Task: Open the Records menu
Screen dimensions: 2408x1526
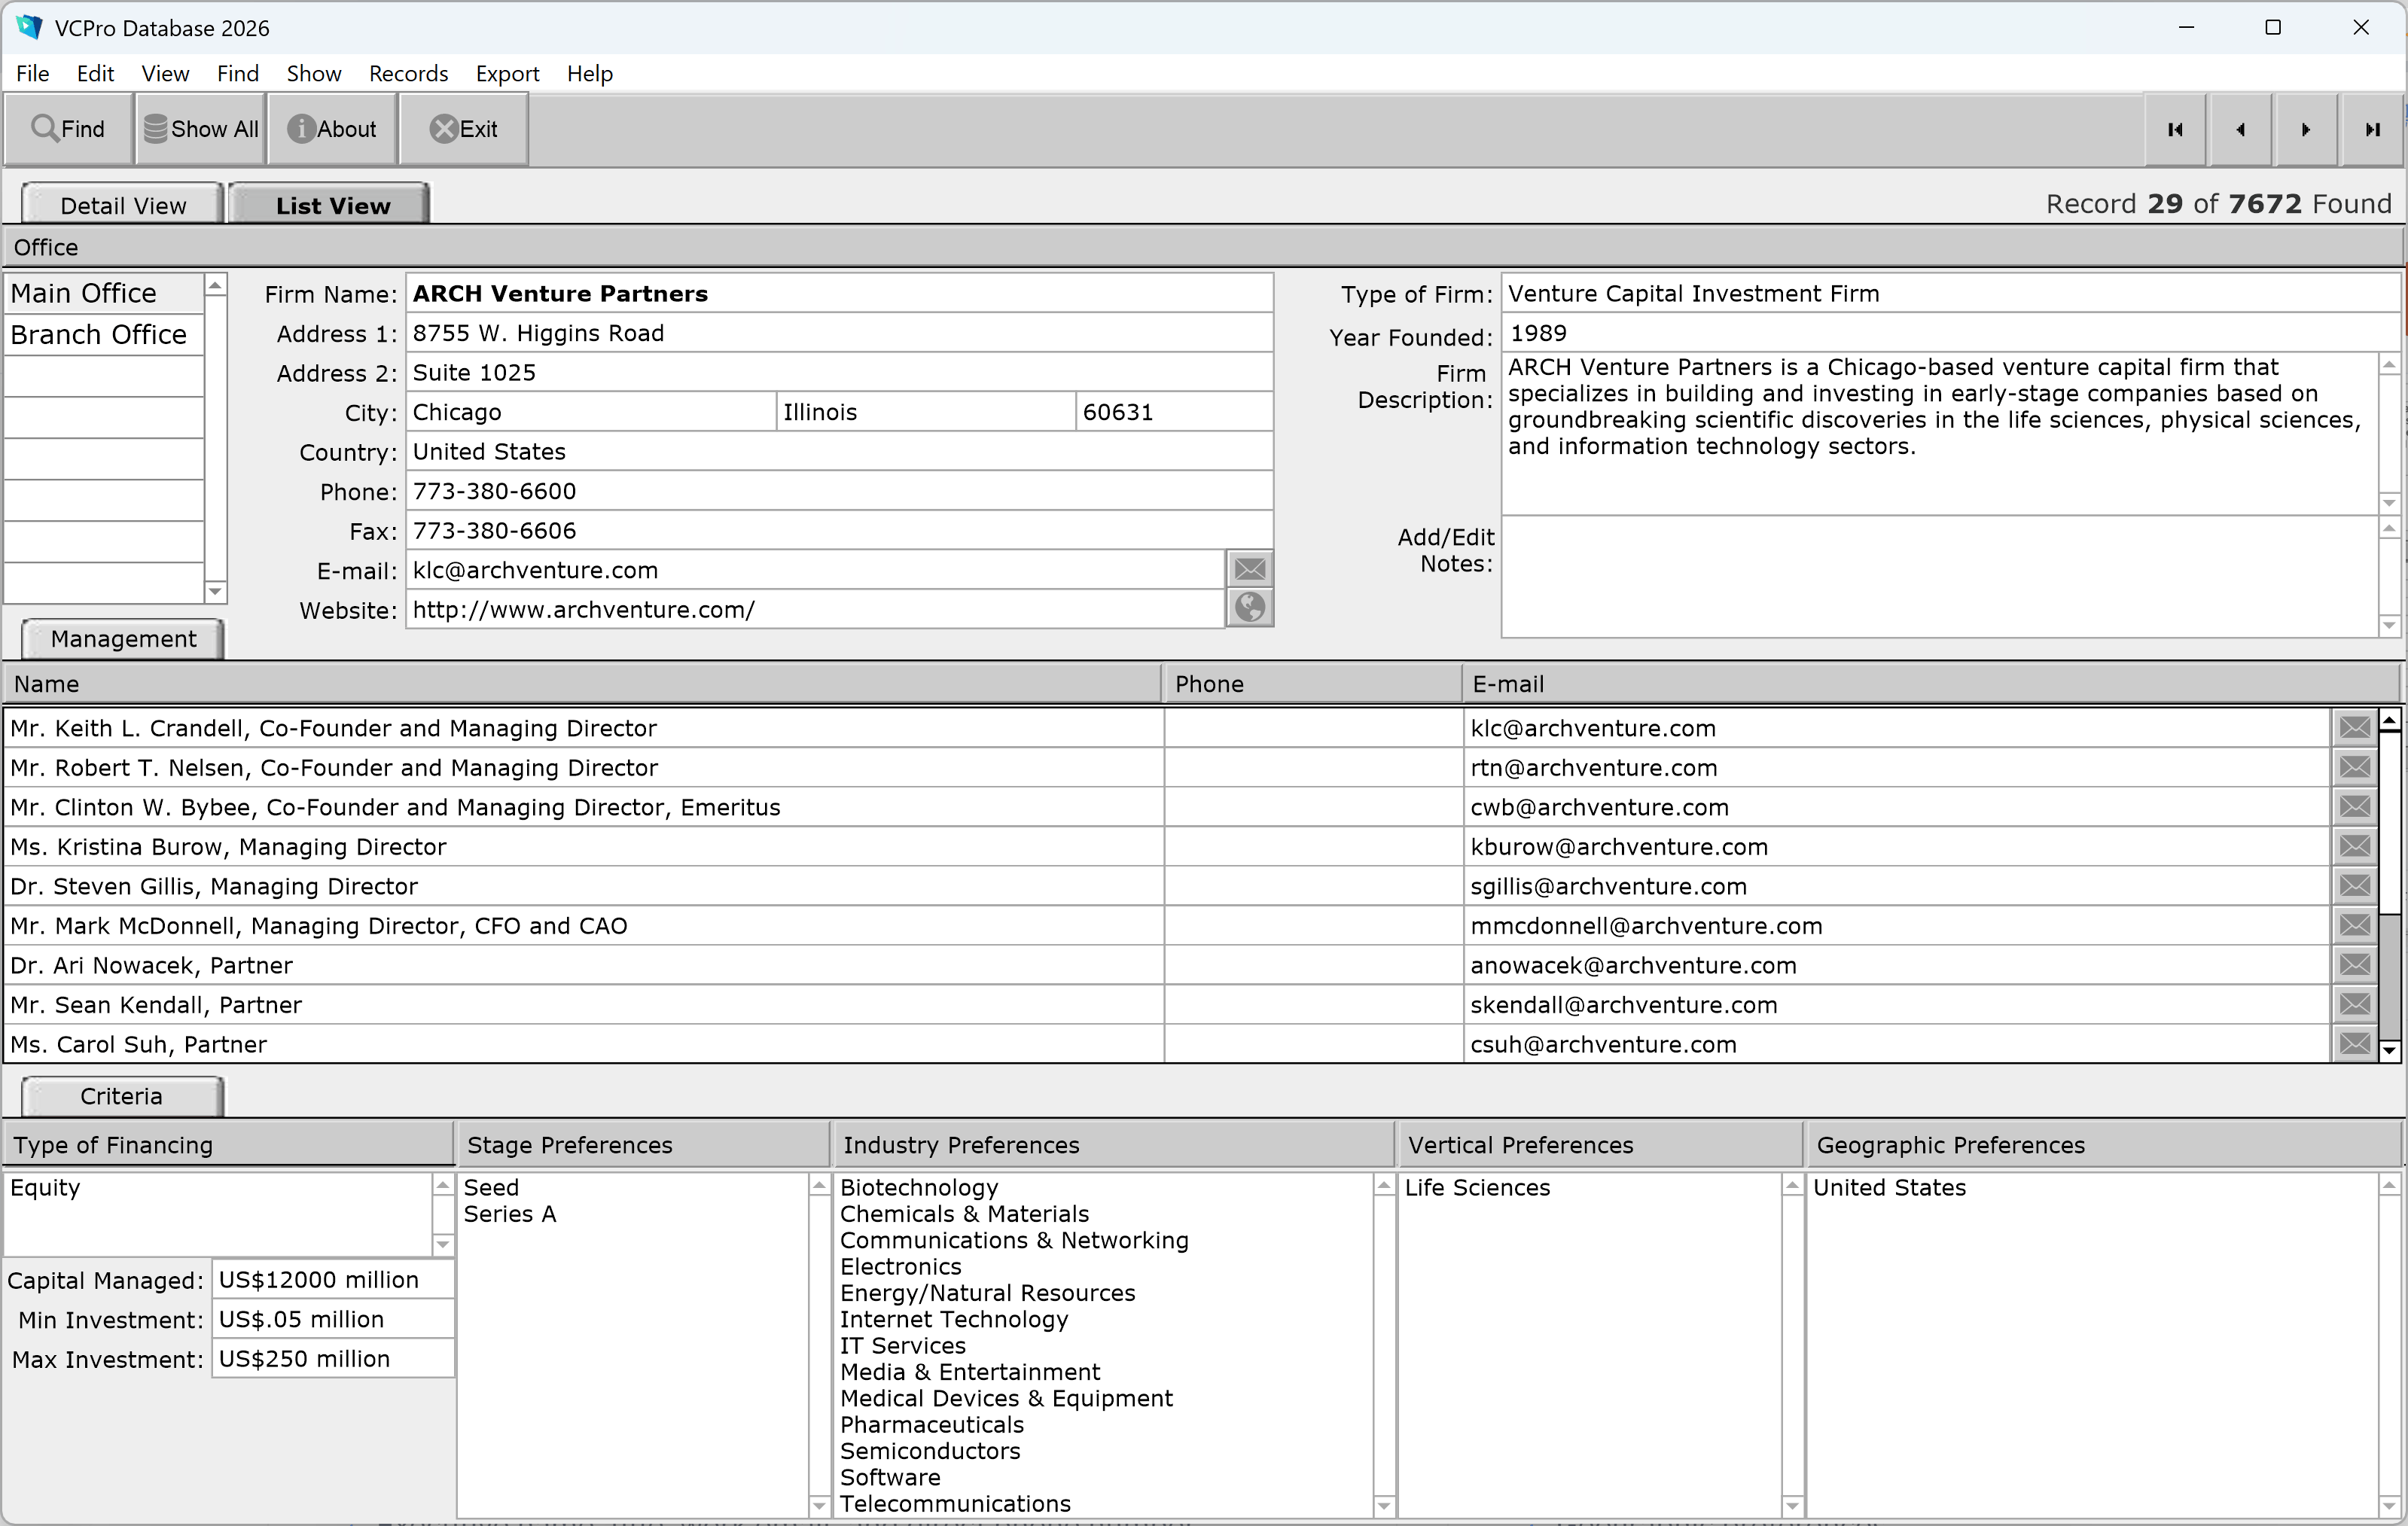Action: point(408,74)
